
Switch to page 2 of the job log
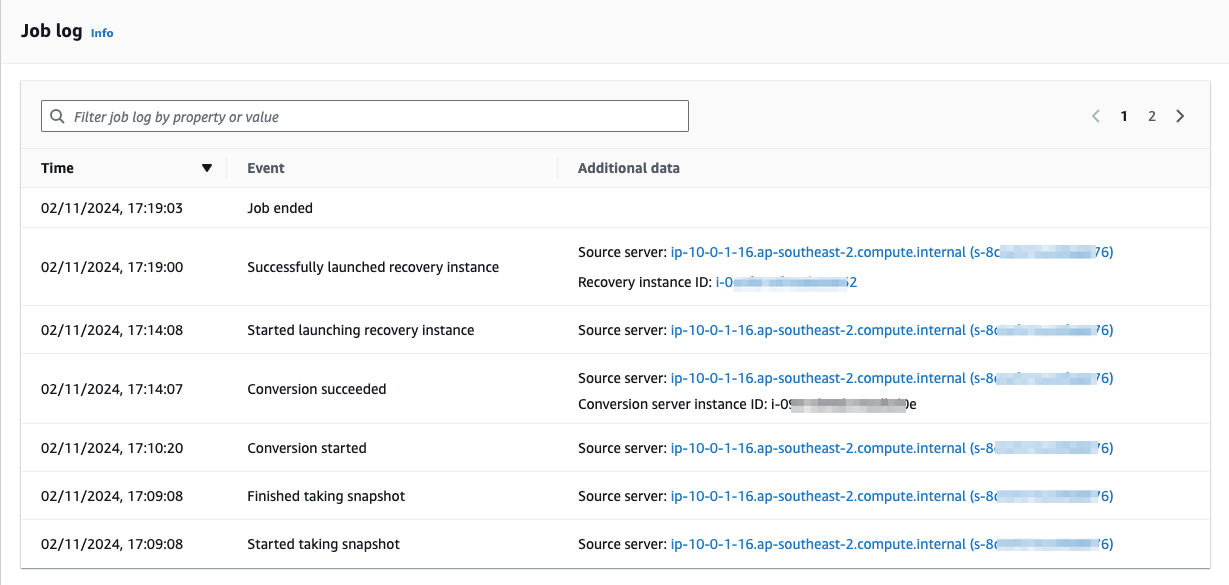pos(1151,116)
